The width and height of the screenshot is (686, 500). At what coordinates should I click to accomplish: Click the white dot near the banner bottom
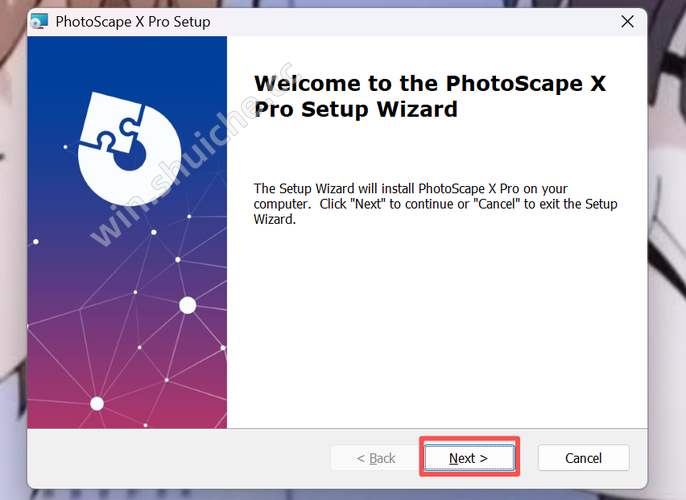coord(97,403)
